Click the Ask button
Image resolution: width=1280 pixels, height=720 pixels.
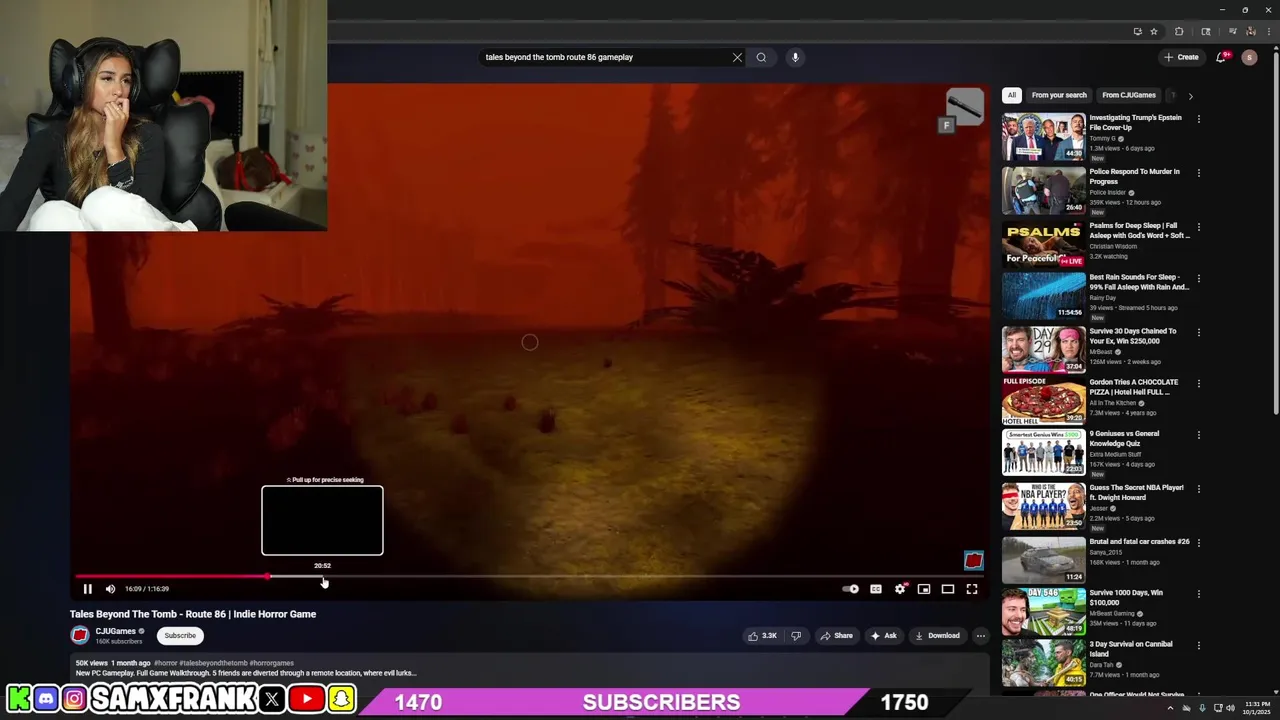tap(883, 636)
